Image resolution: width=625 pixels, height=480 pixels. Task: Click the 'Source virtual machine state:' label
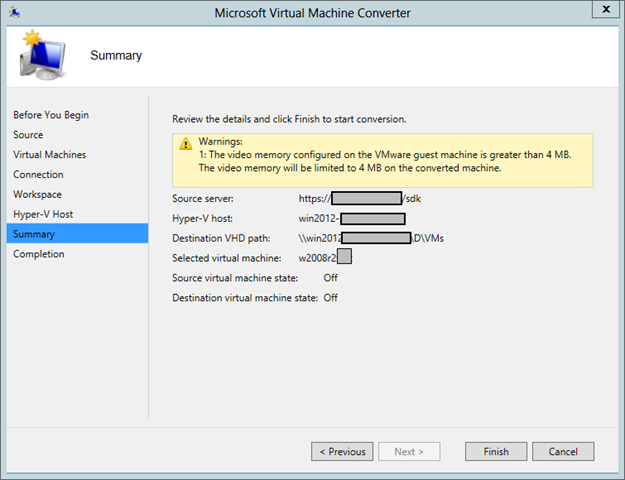tap(235, 278)
